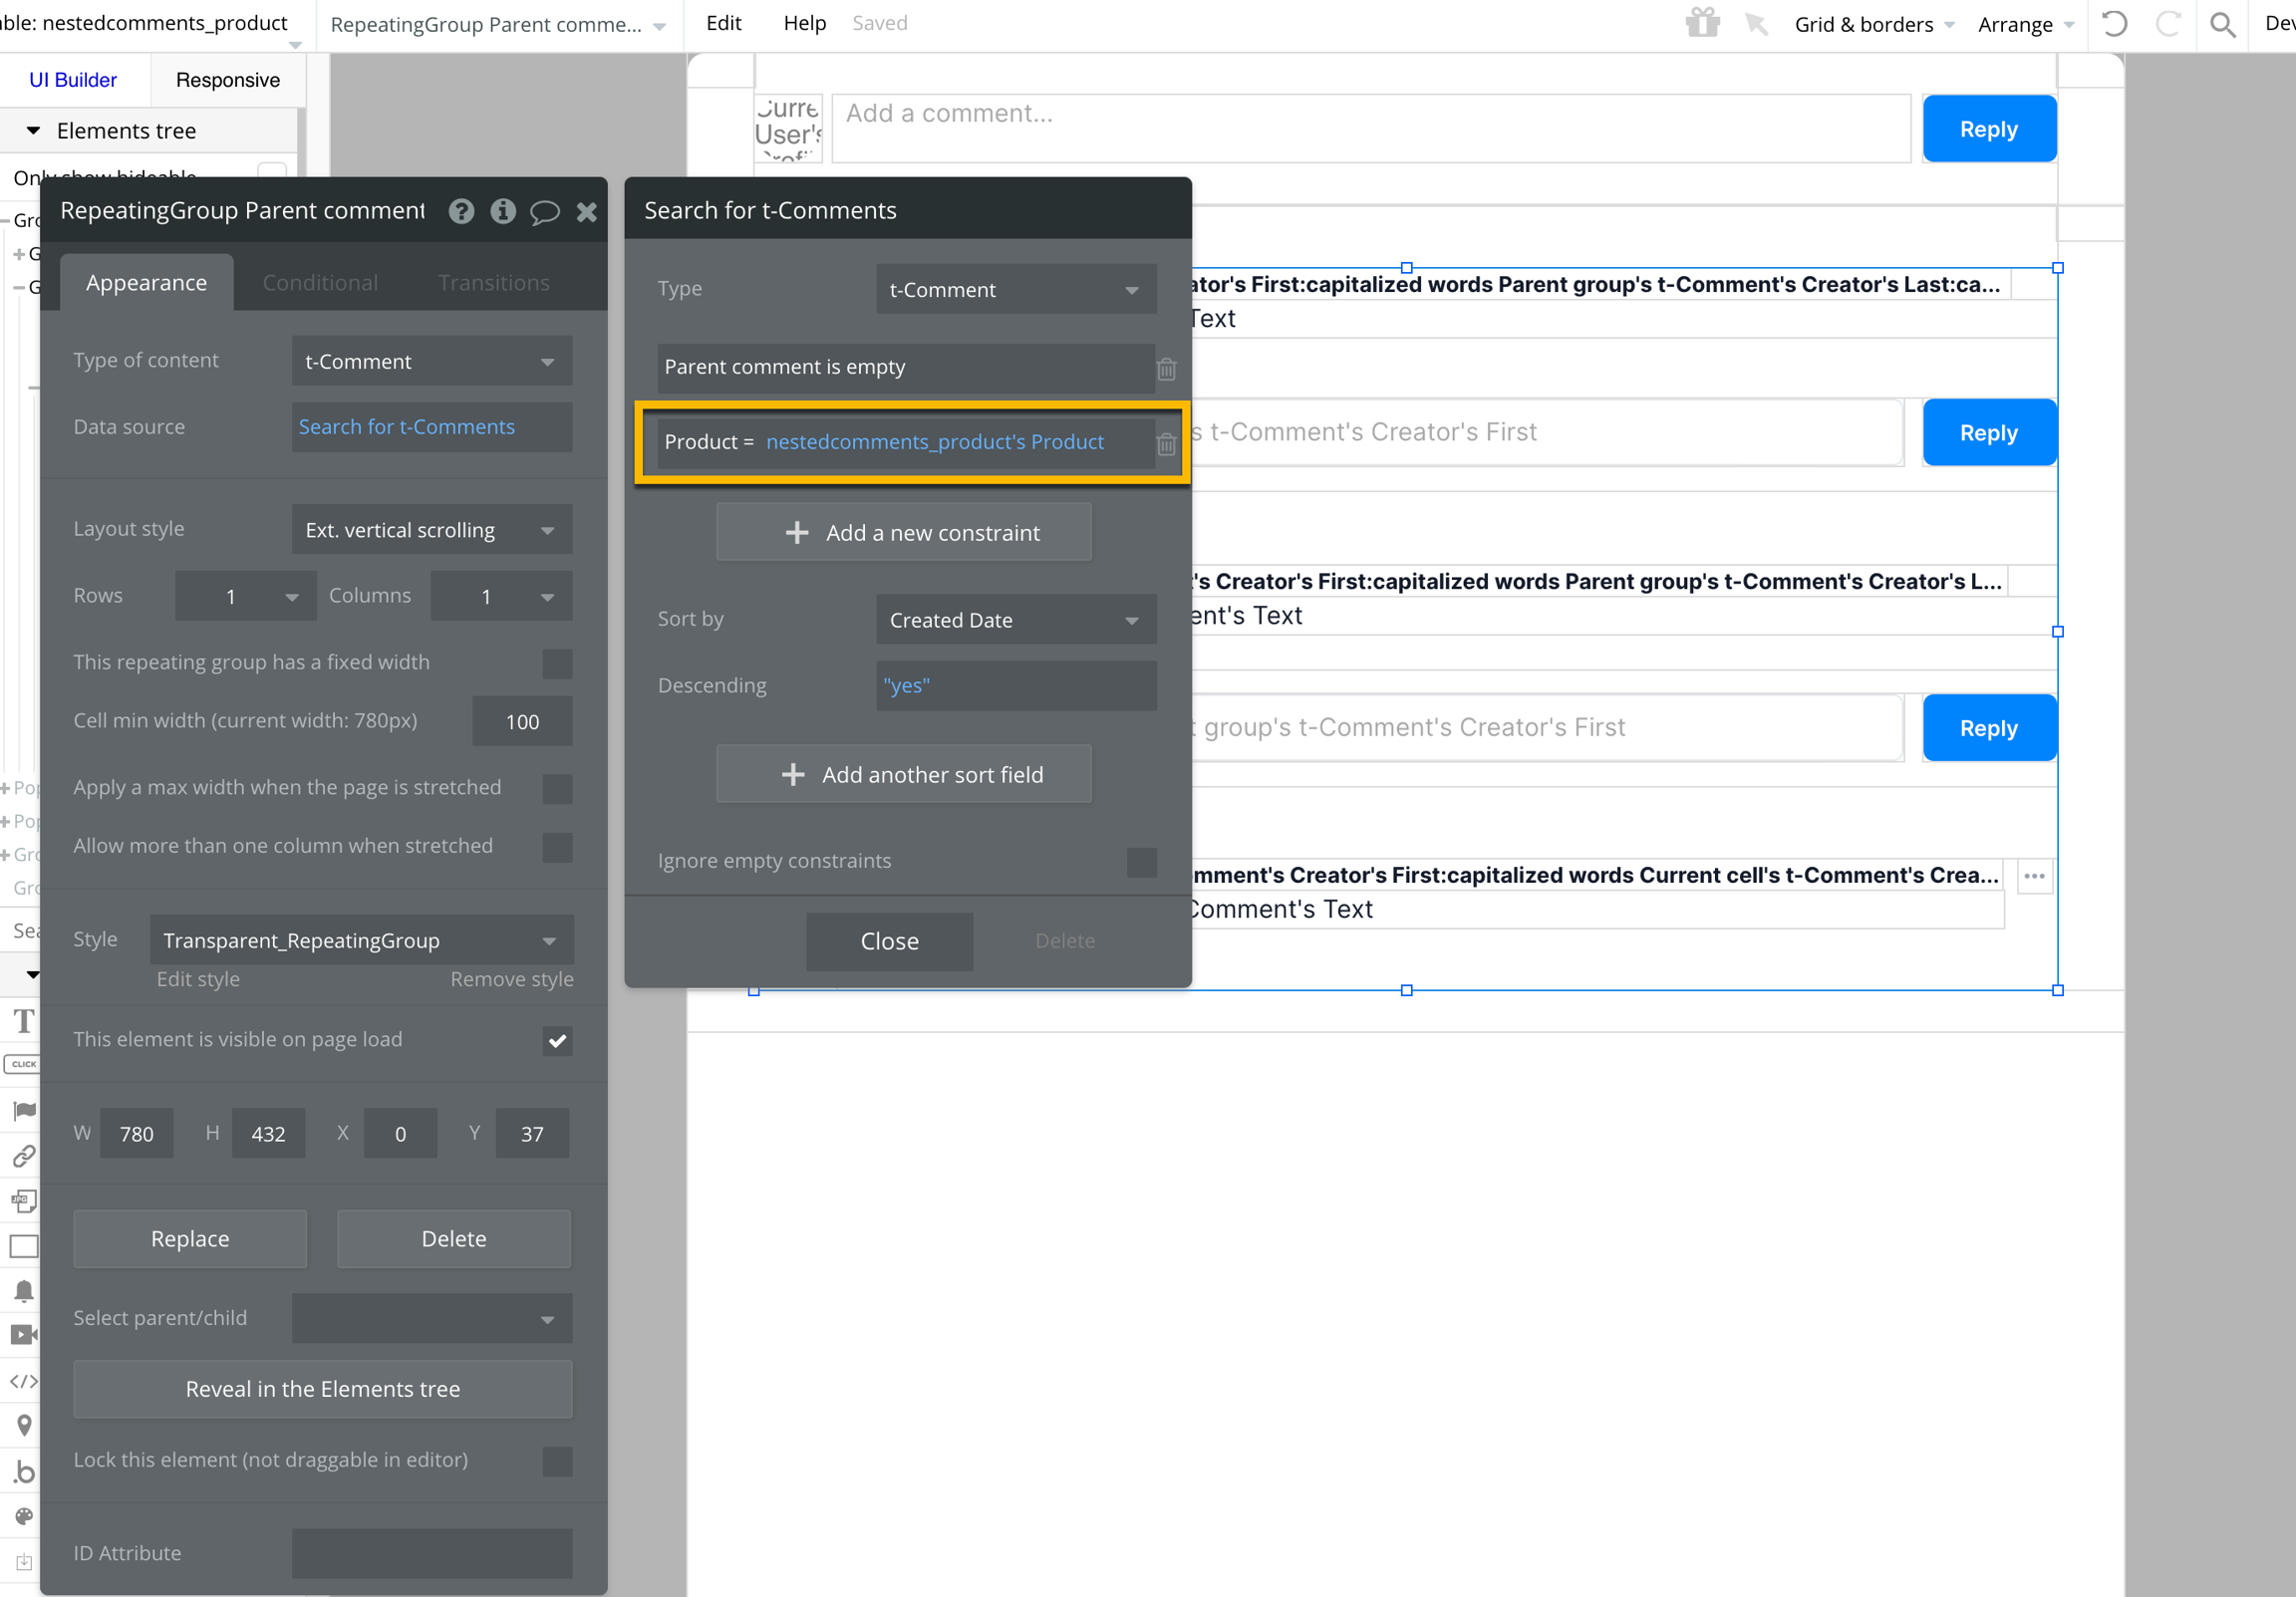This screenshot has width=2296, height=1597.
Task: Click the 'Add a comment...' input field
Action: click(x=1370, y=129)
